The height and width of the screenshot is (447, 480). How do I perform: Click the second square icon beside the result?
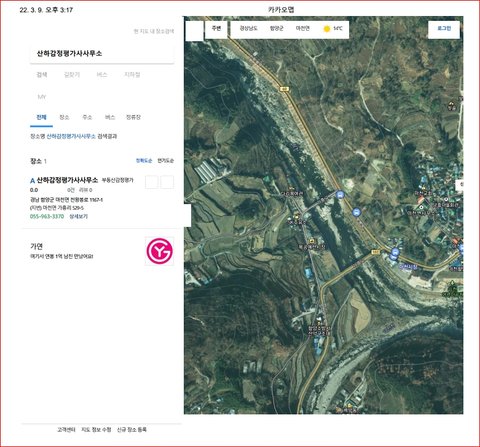pos(167,182)
